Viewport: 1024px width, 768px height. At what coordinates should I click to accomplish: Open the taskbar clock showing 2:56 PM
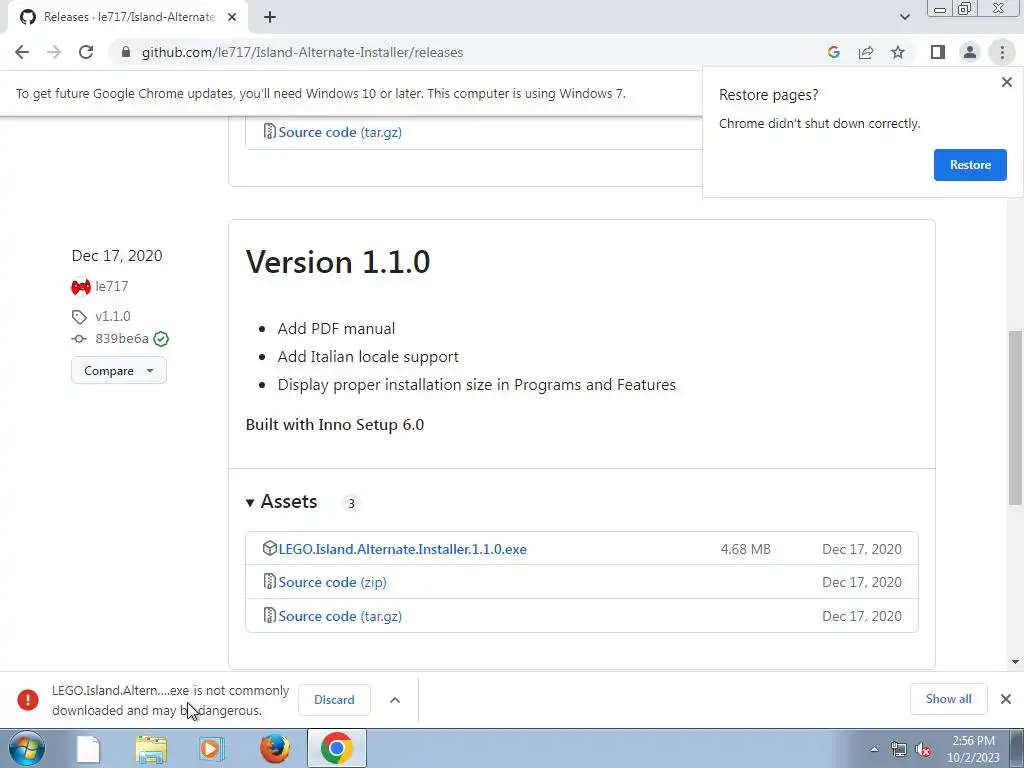973,749
